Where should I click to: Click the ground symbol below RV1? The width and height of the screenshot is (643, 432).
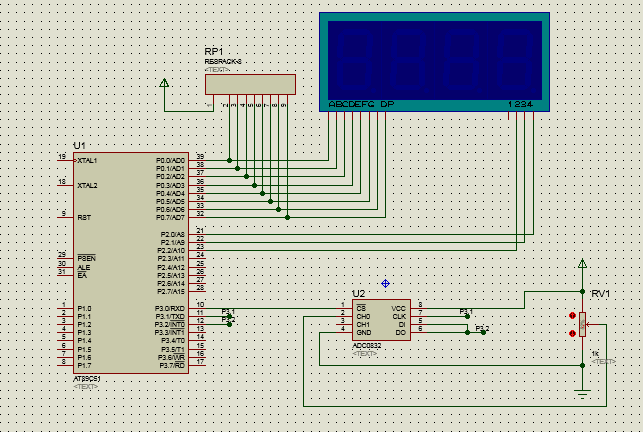[x=582, y=394]
